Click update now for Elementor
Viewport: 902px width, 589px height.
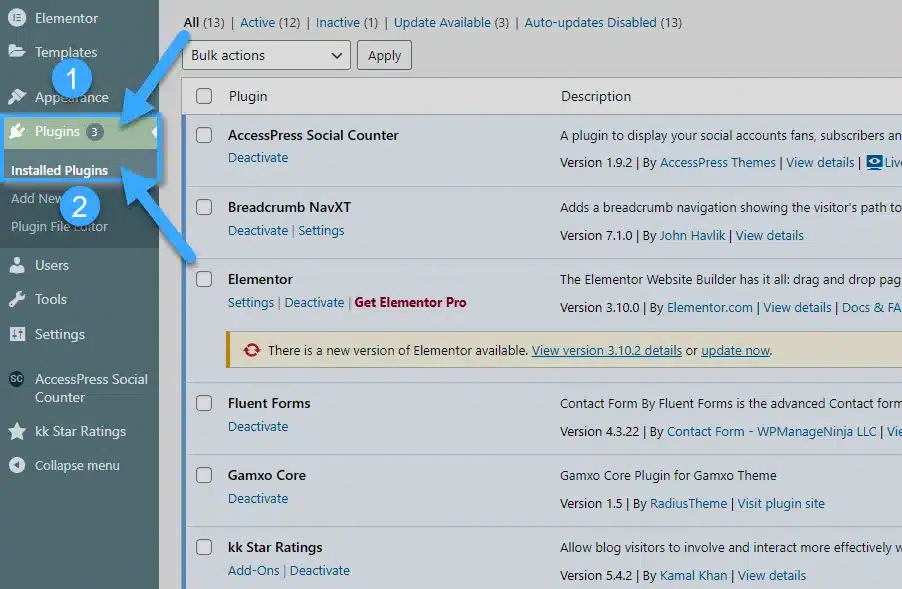[x=735, y=350]
